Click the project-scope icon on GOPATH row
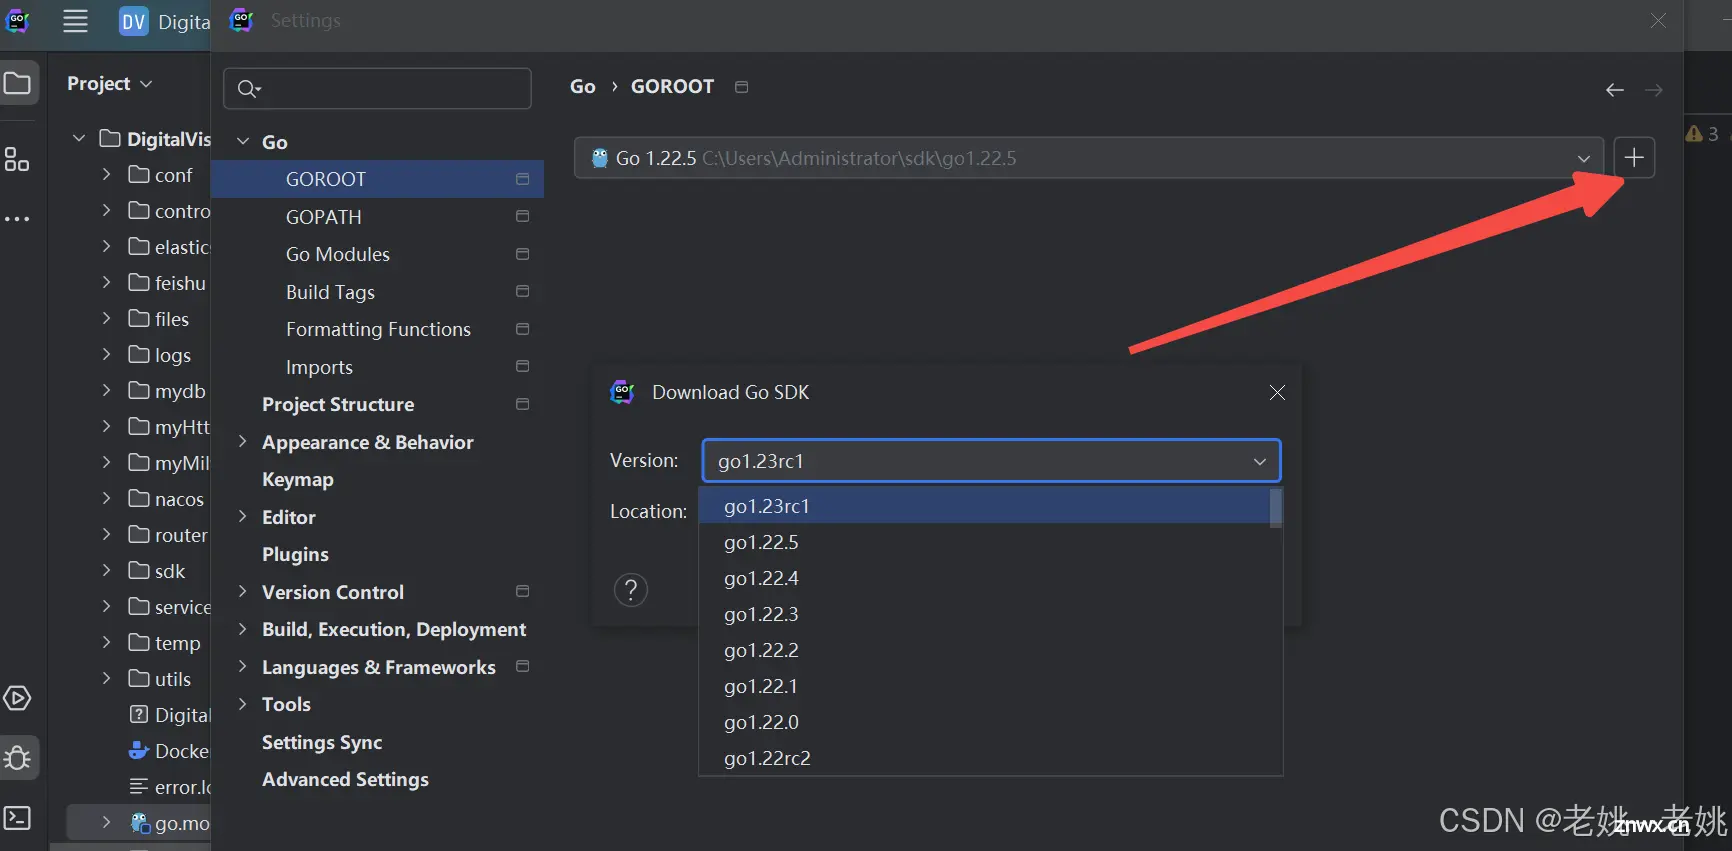This screenshot has width=1732, height=851. coord(522,216)
